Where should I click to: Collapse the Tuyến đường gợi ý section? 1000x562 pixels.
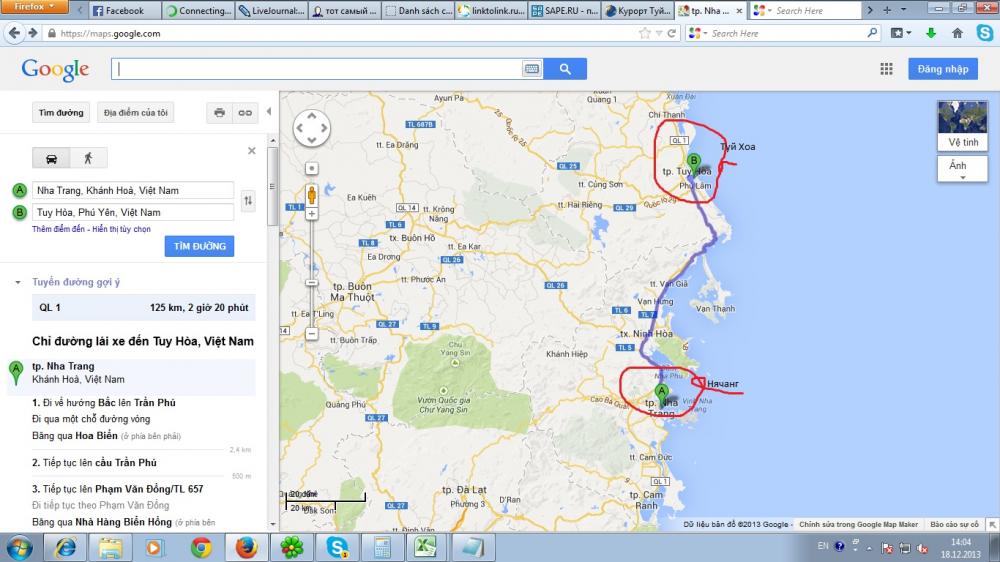(18, 283)
